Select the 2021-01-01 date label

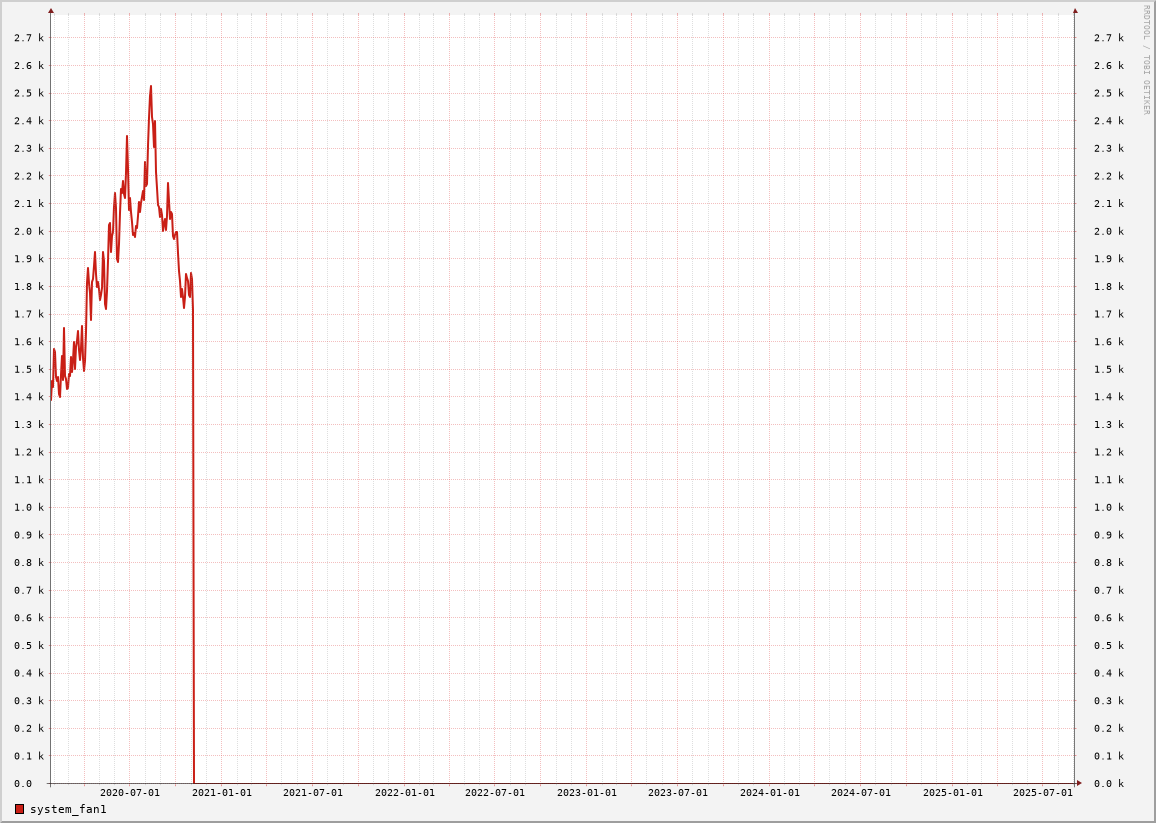tap(222, 793)
